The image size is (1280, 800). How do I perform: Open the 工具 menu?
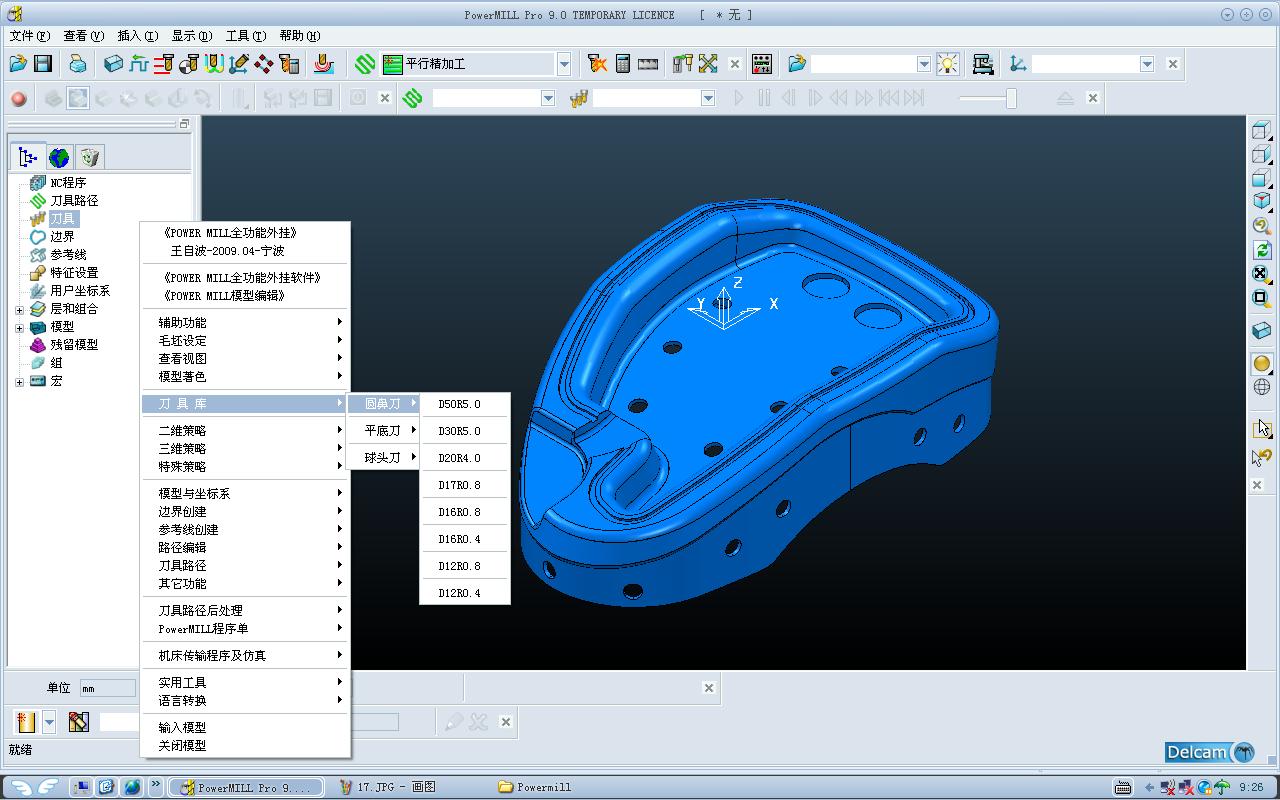tap(245, 36)
